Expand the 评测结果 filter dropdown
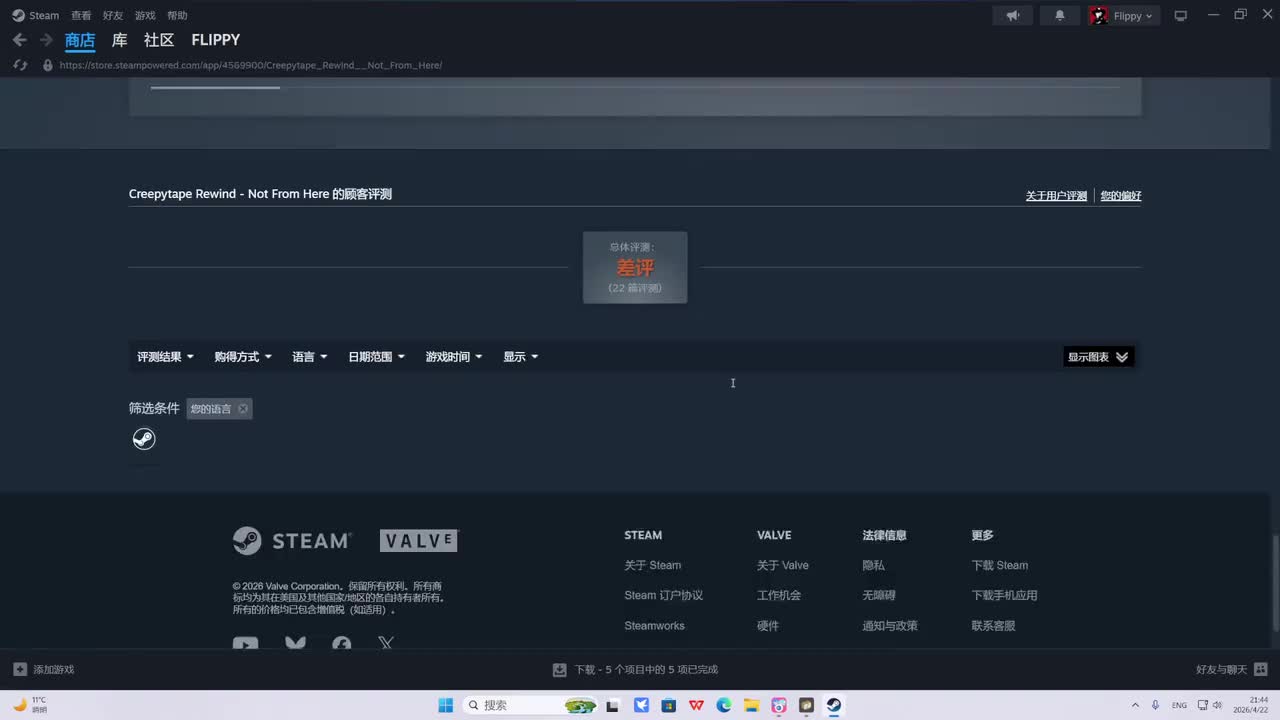The image size is (1280, 720). click(166, 357)
